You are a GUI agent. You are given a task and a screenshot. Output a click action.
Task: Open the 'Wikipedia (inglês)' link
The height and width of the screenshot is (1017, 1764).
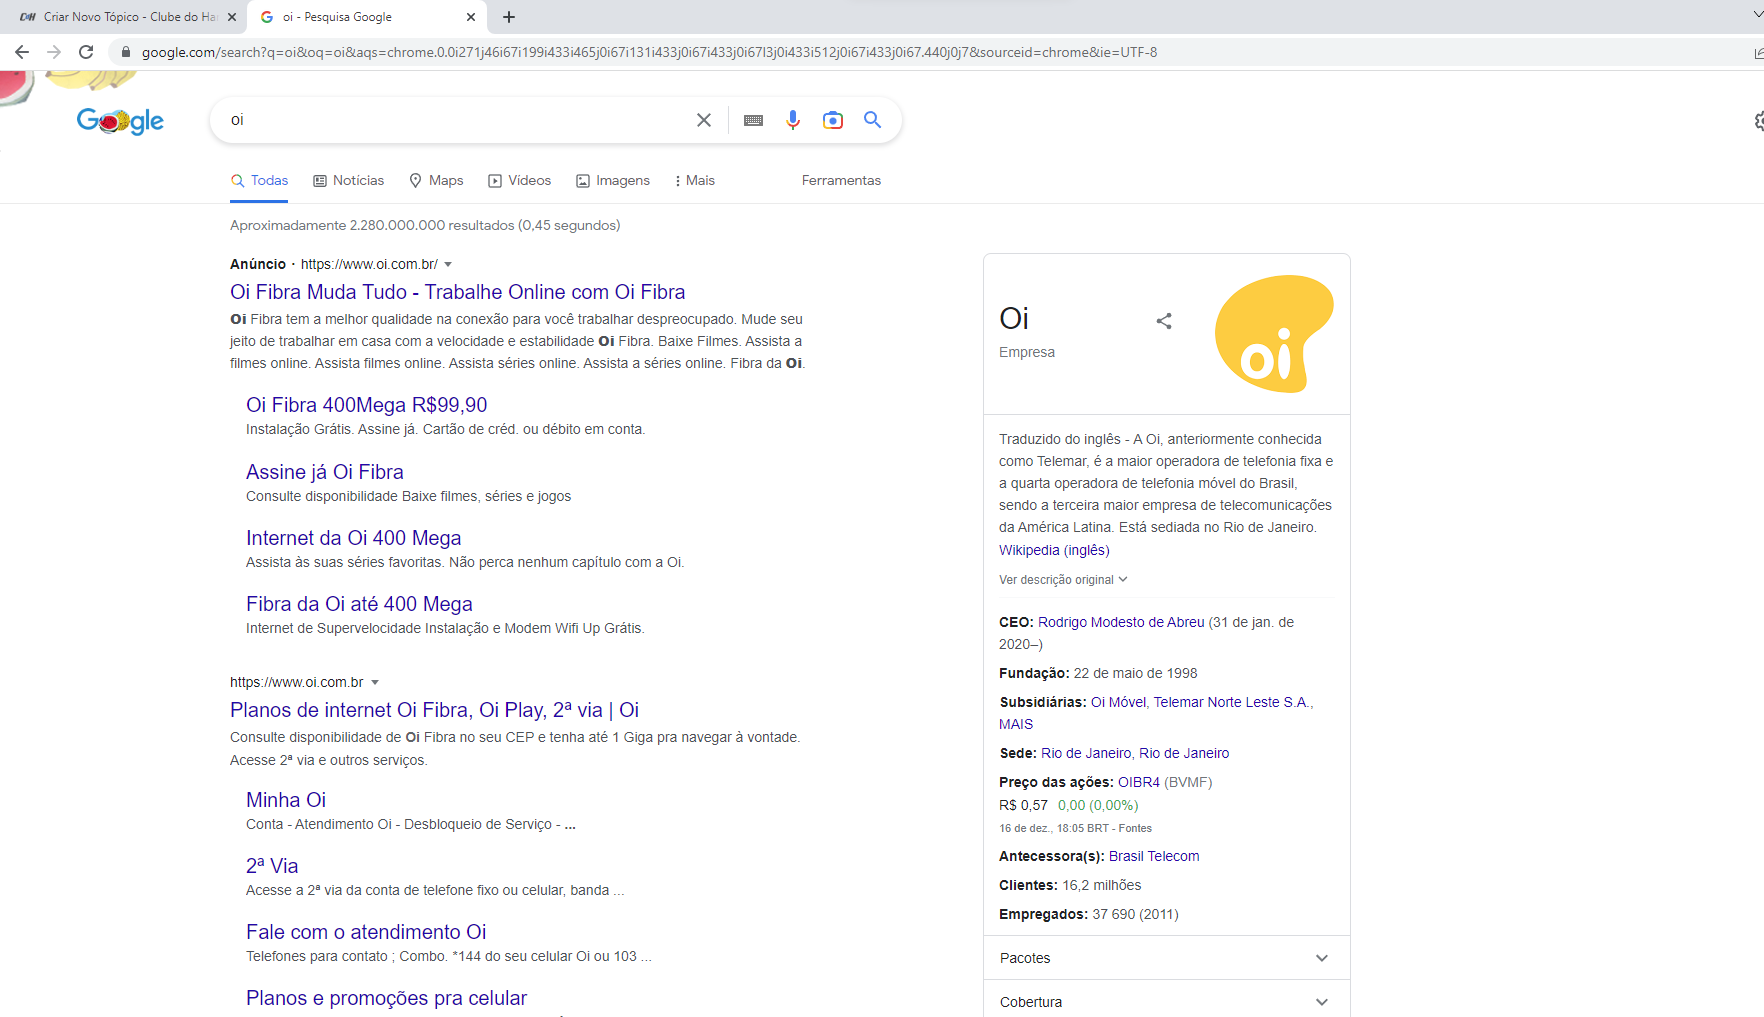pos(1054,550)
